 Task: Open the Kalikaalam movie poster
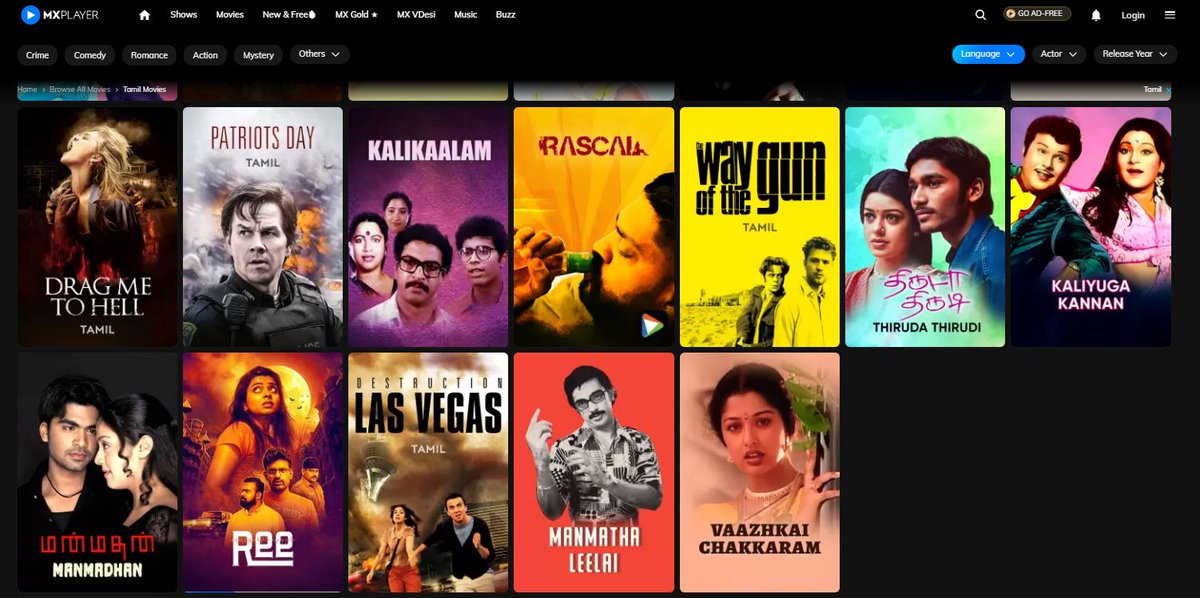click(x=428, y=227)
